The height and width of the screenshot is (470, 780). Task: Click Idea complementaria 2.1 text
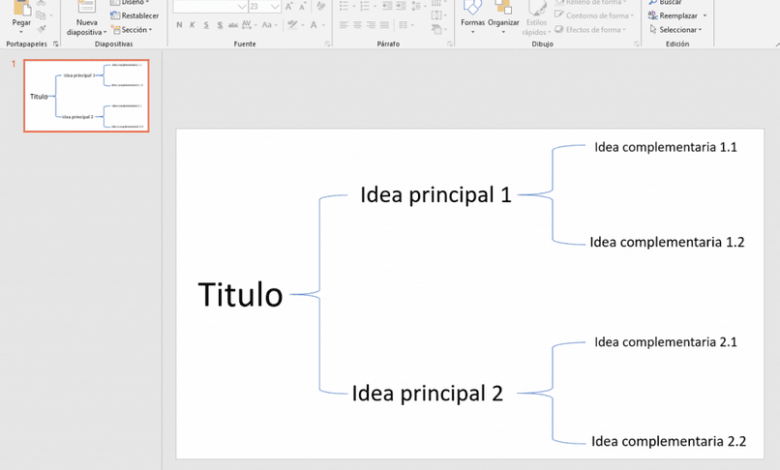[x=666, y=342]
